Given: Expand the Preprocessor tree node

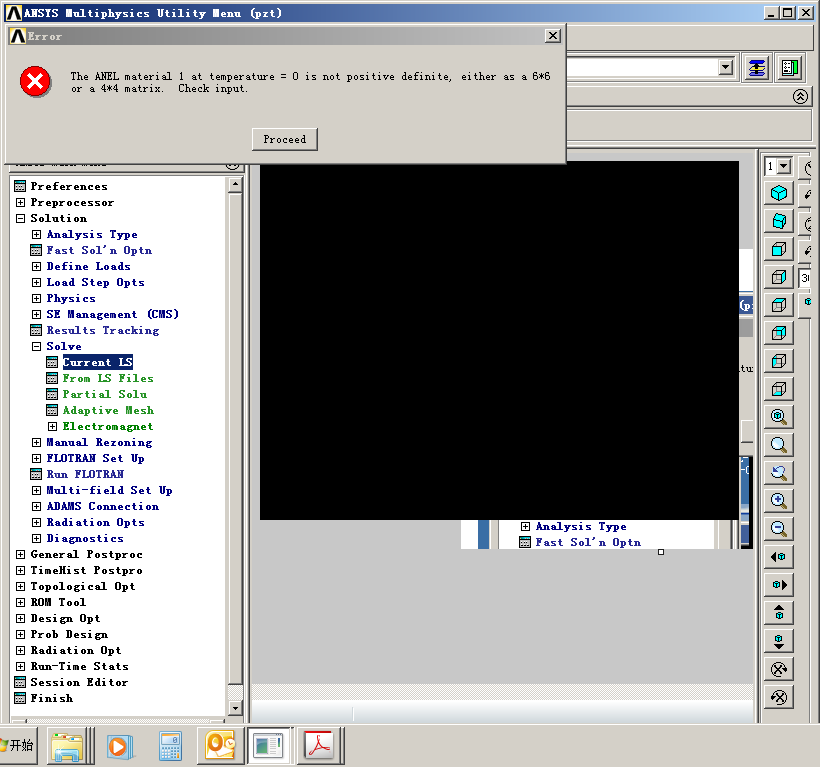Looking at the screenshot, I should pos(20,202).
